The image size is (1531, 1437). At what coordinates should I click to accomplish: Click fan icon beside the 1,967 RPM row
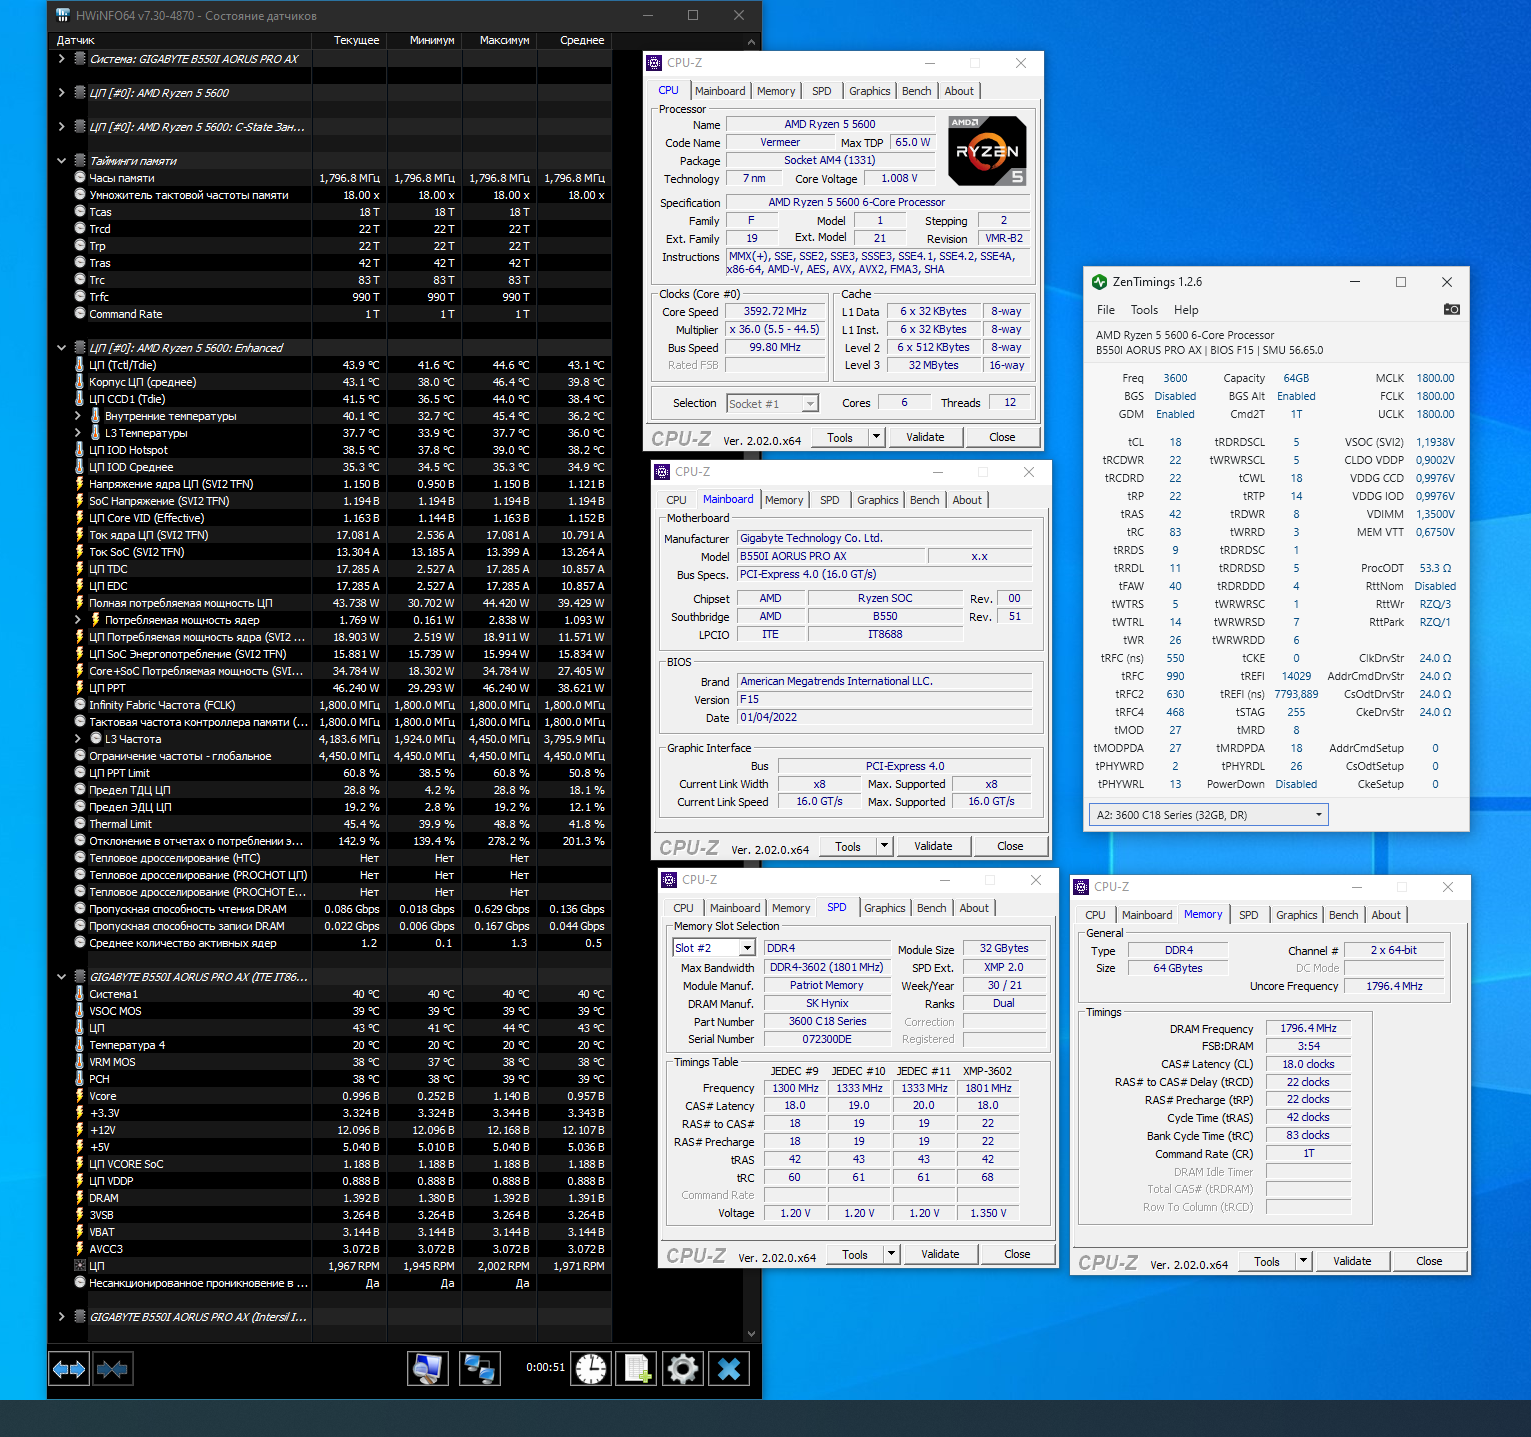click(x=80, y=1266)
